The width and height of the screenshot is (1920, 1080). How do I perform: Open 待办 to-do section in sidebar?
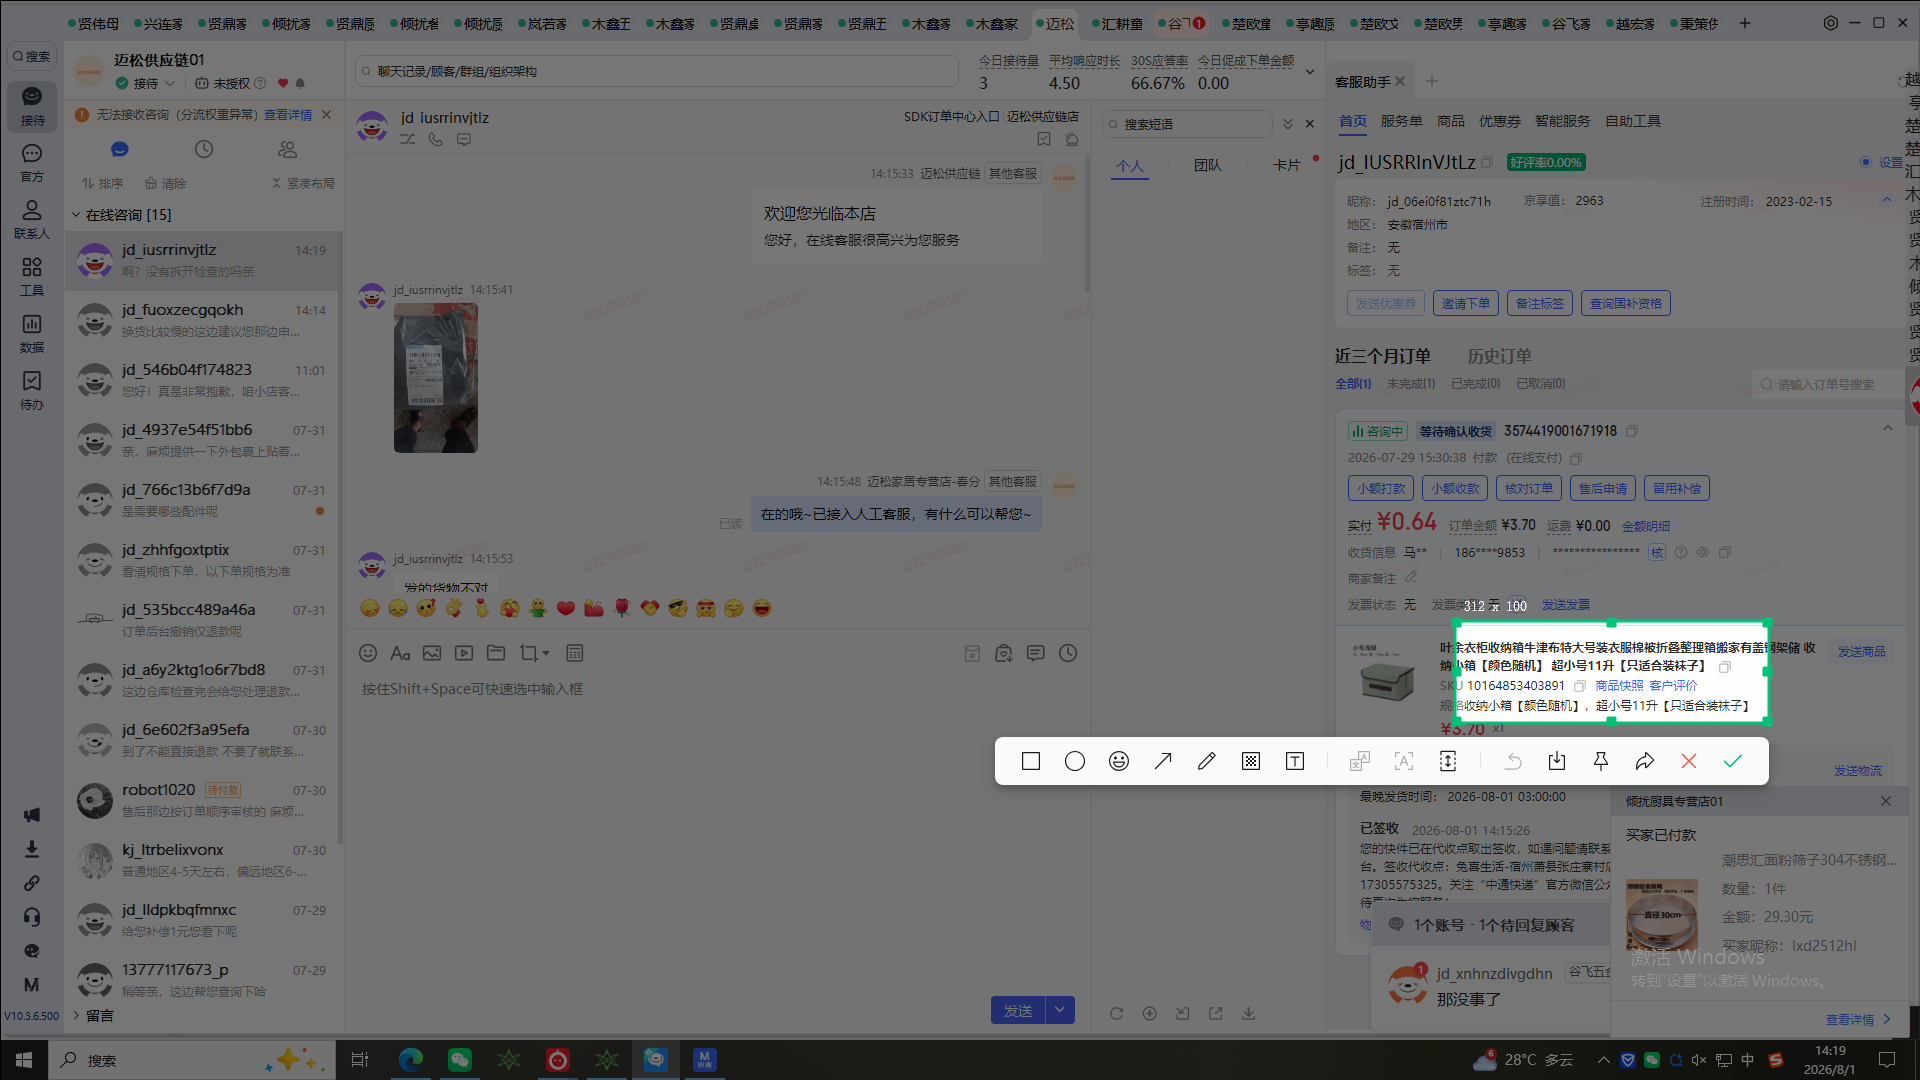32,390
